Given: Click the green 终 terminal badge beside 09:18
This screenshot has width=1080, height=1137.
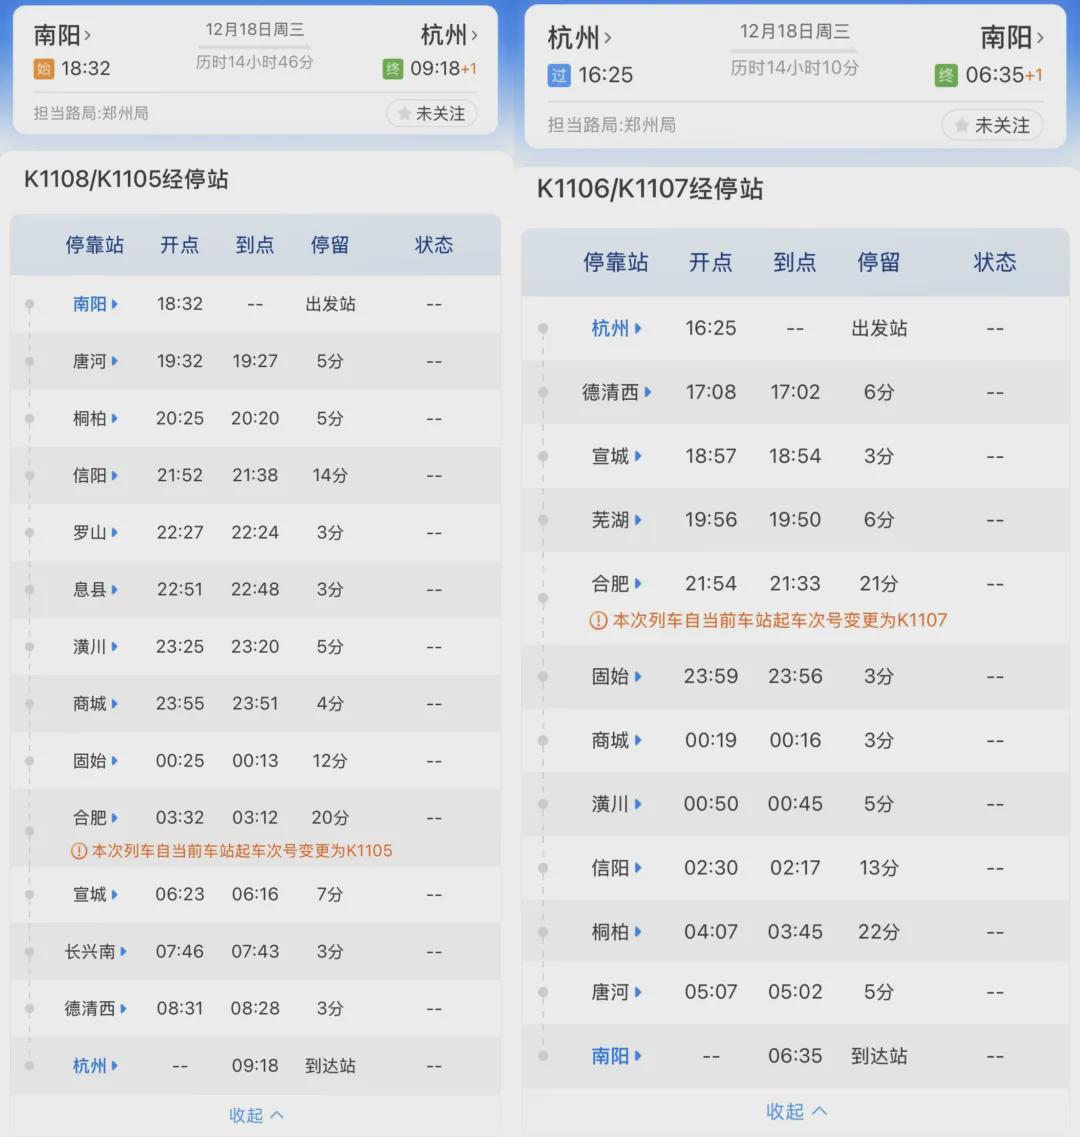Looking at the screenshot, I should tap(392, 69).
